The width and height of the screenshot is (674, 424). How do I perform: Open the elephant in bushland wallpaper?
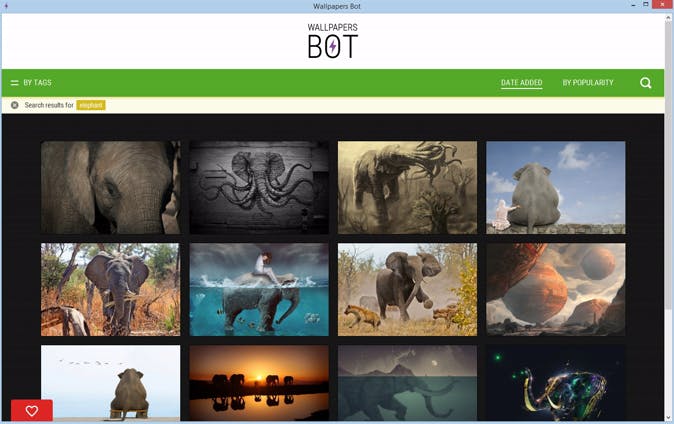click(x=110, y=289)
